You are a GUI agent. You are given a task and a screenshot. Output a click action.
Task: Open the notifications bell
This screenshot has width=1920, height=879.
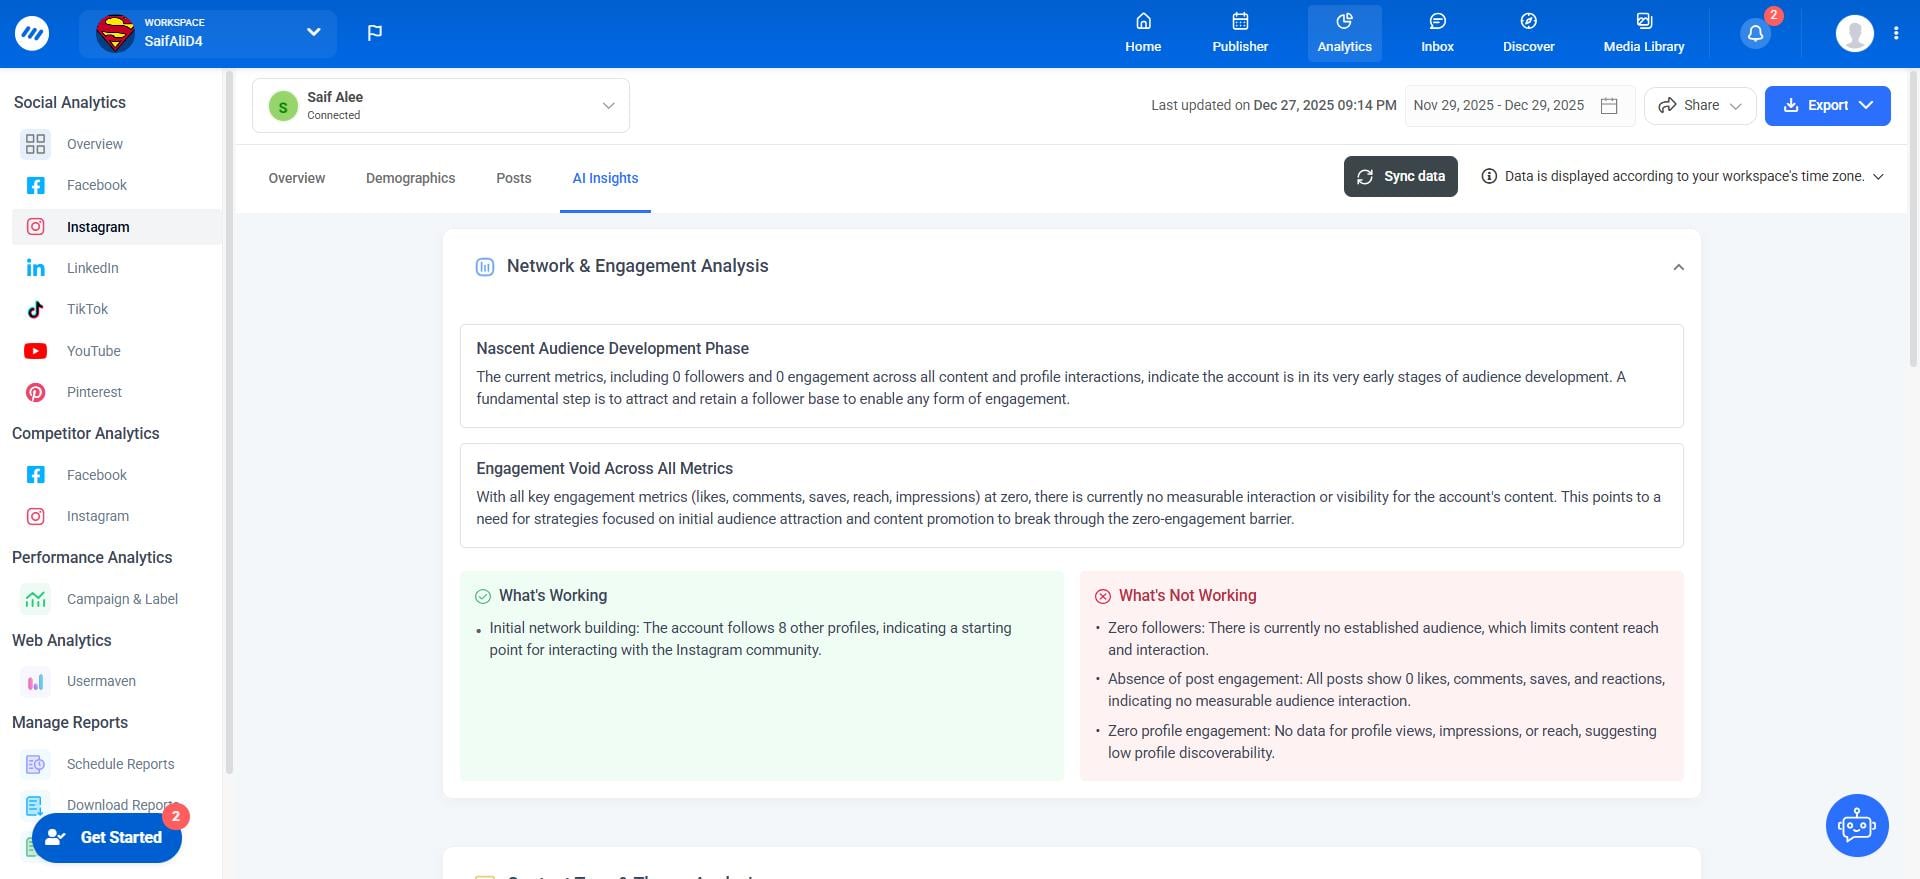click(x=1755, y=34)
